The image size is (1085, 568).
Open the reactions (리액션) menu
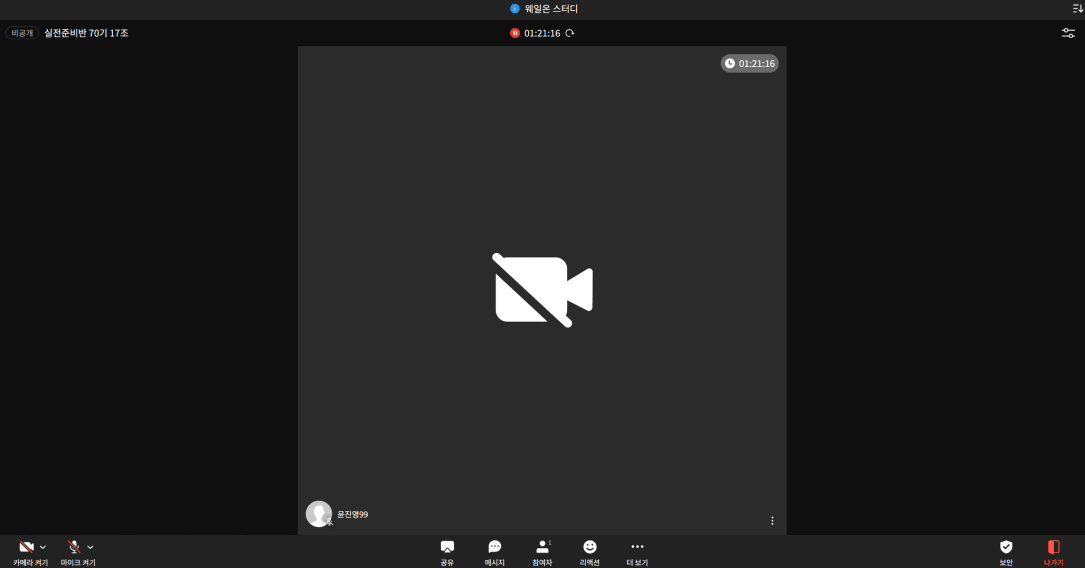pos(590,553)
